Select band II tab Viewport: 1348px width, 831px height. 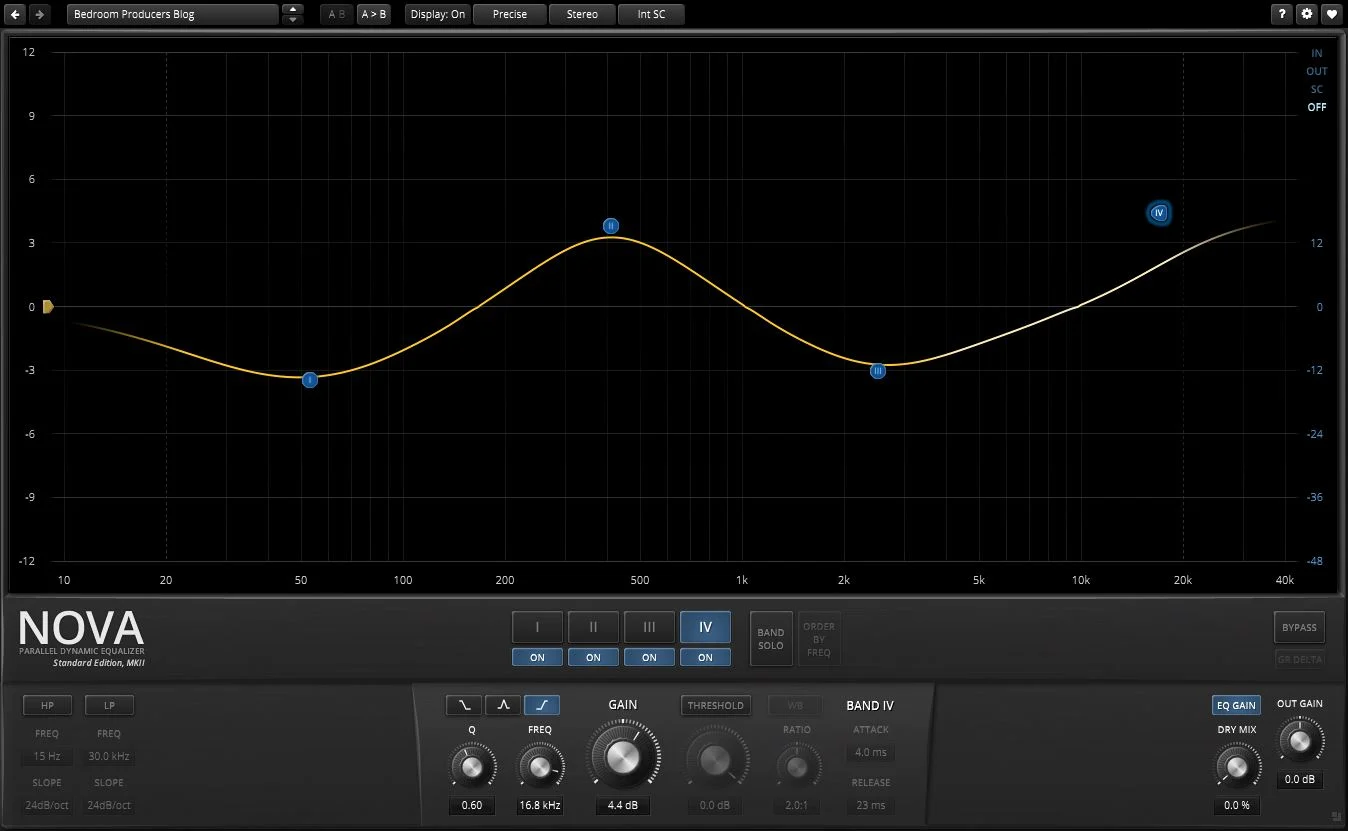click(593, 627)
